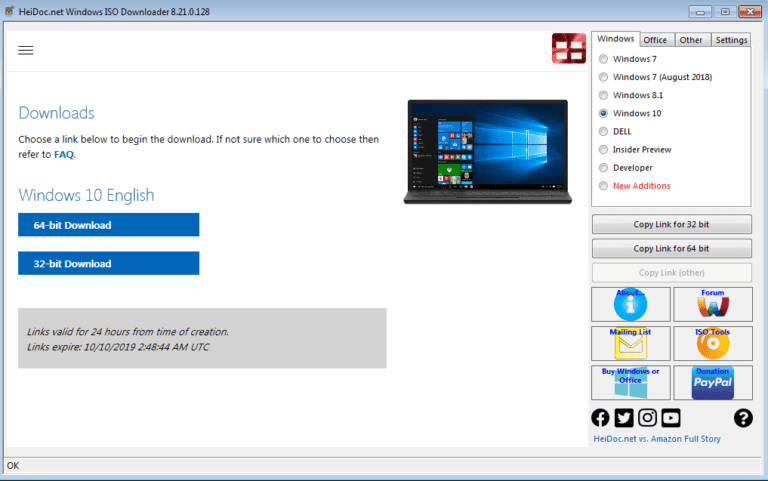Select the New Additions radio option
768x481 pixels.
click(635, 186)
